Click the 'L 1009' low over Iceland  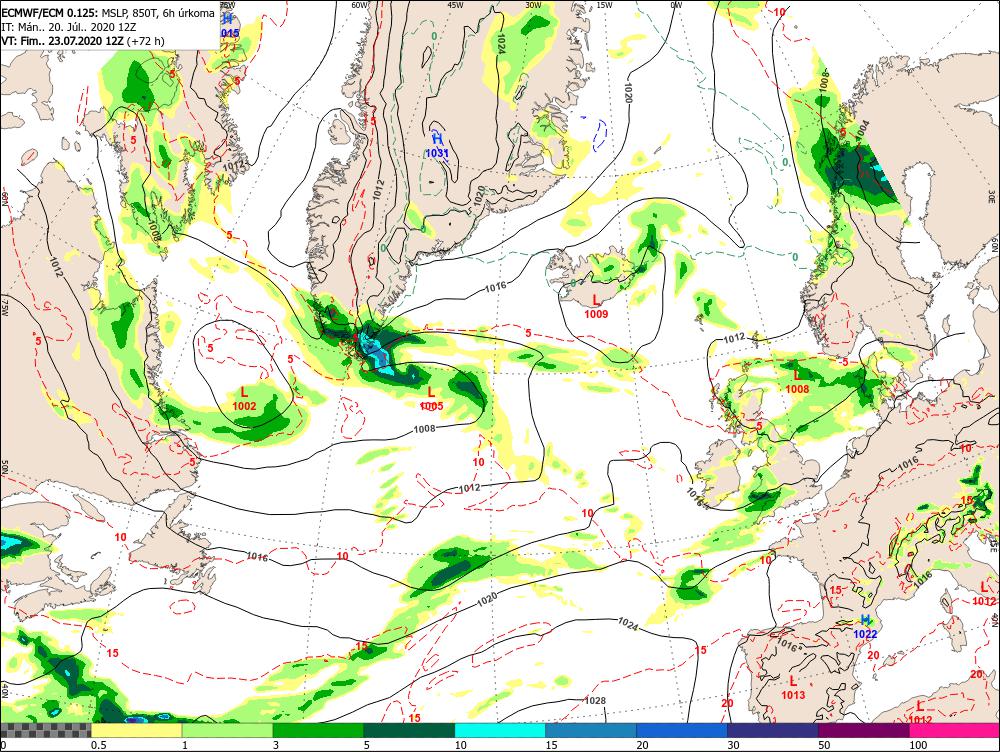pos(596,306)
